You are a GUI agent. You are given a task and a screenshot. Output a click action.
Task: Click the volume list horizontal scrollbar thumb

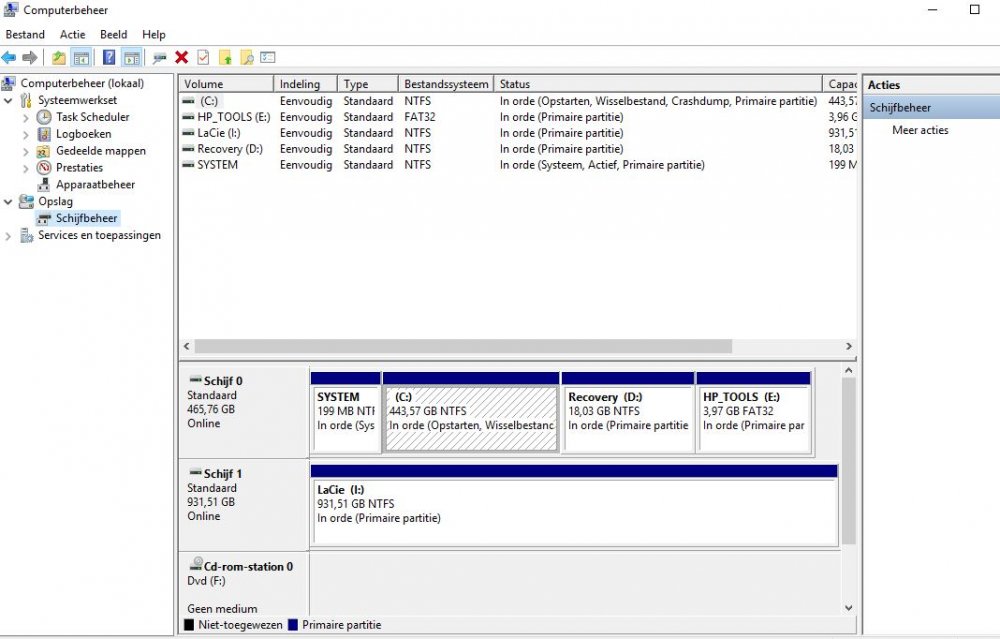pyautogui.click(x=464, y=346)
